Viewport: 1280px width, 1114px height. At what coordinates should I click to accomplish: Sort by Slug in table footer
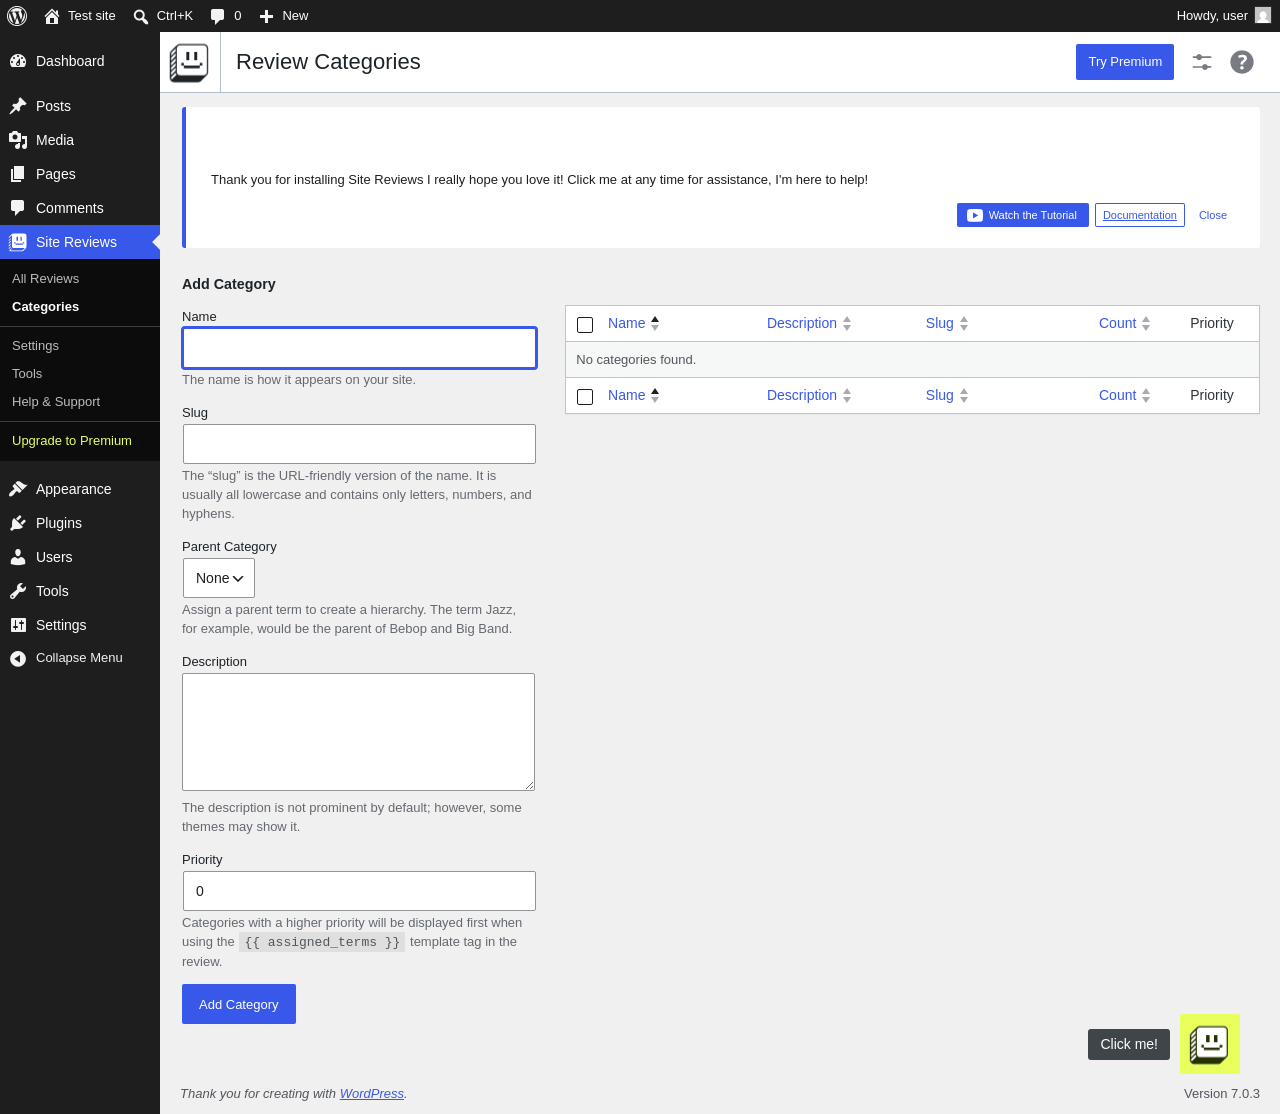(x=947, y=395)
